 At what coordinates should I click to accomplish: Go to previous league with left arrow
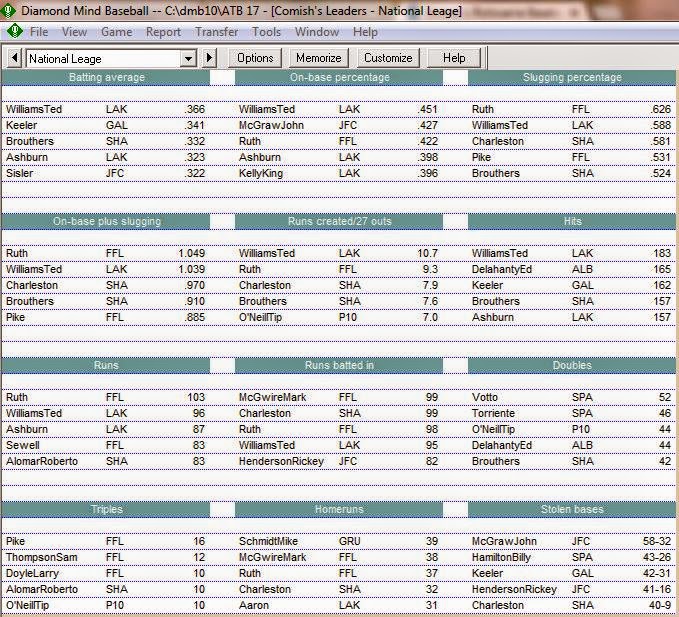(14, 58)
